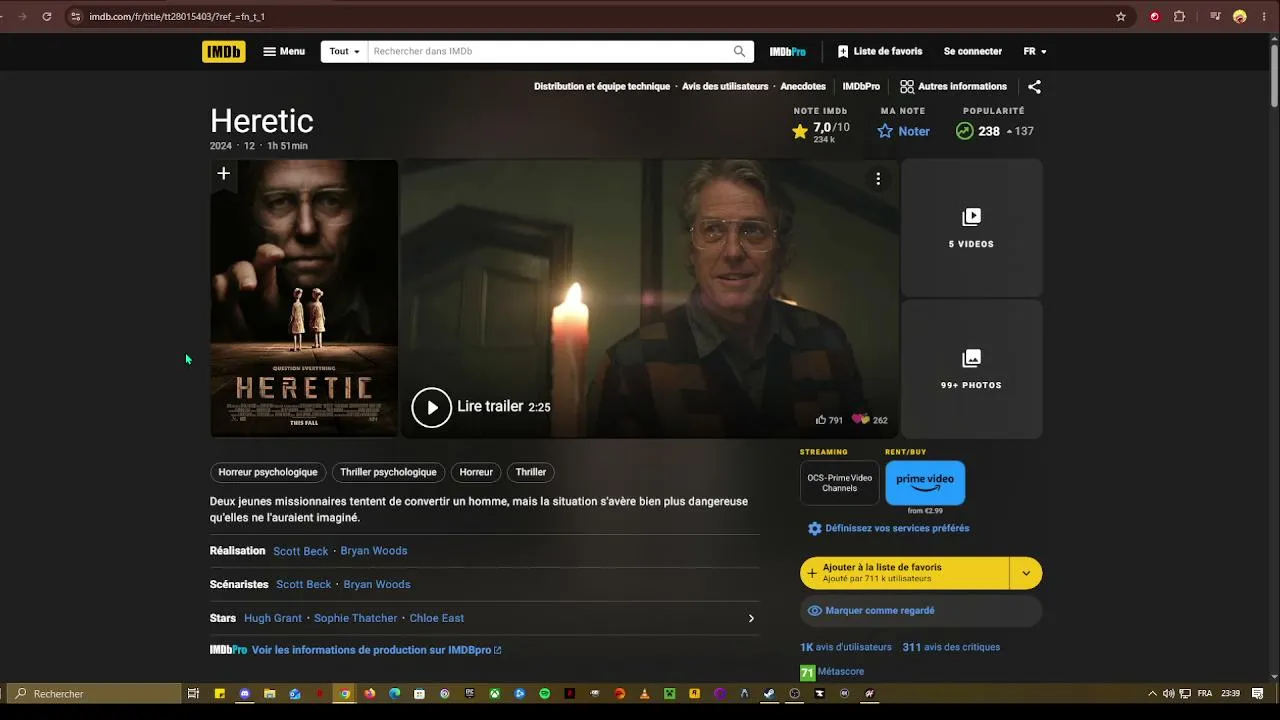Choose the Prime Video rent/buy option

[925, 483]
